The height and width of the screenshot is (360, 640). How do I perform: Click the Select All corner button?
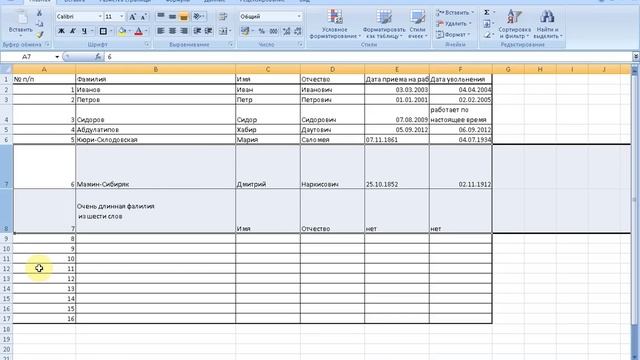tap(6, 69)
